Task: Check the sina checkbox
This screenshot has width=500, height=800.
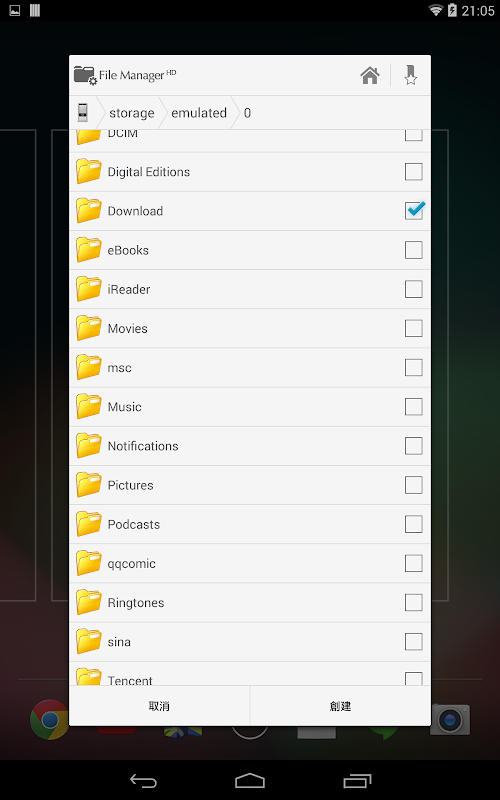Action: (x=414, y=641)
